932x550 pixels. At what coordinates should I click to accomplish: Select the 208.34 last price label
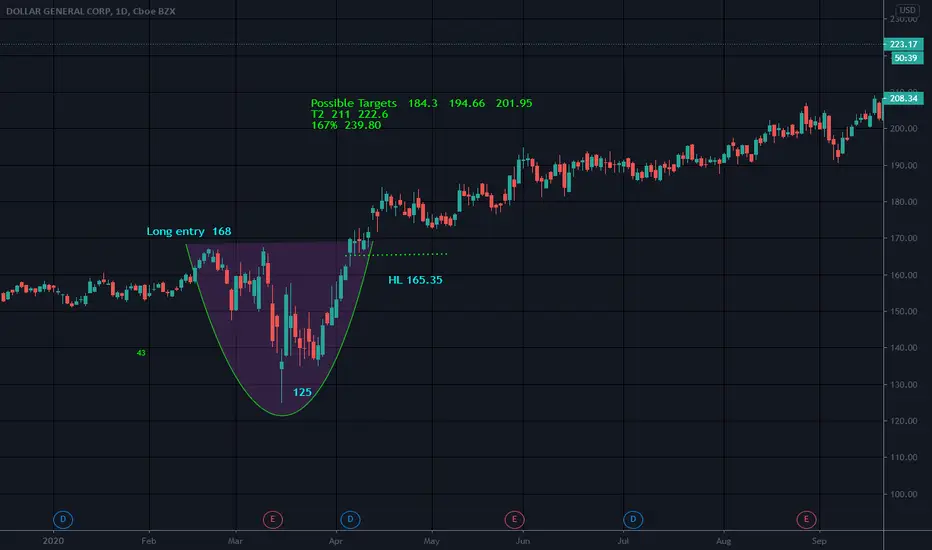(903, 98)
